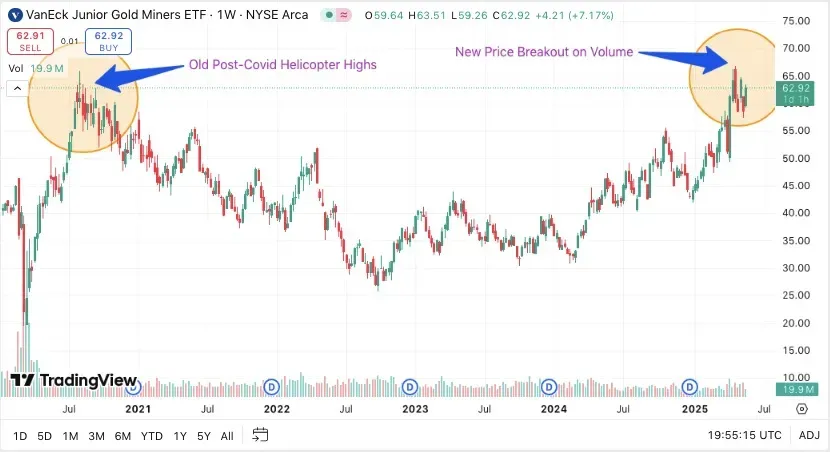Click the 19.9 M volume axis label
This screenshot has width=830, height=452.
point(796,390)
